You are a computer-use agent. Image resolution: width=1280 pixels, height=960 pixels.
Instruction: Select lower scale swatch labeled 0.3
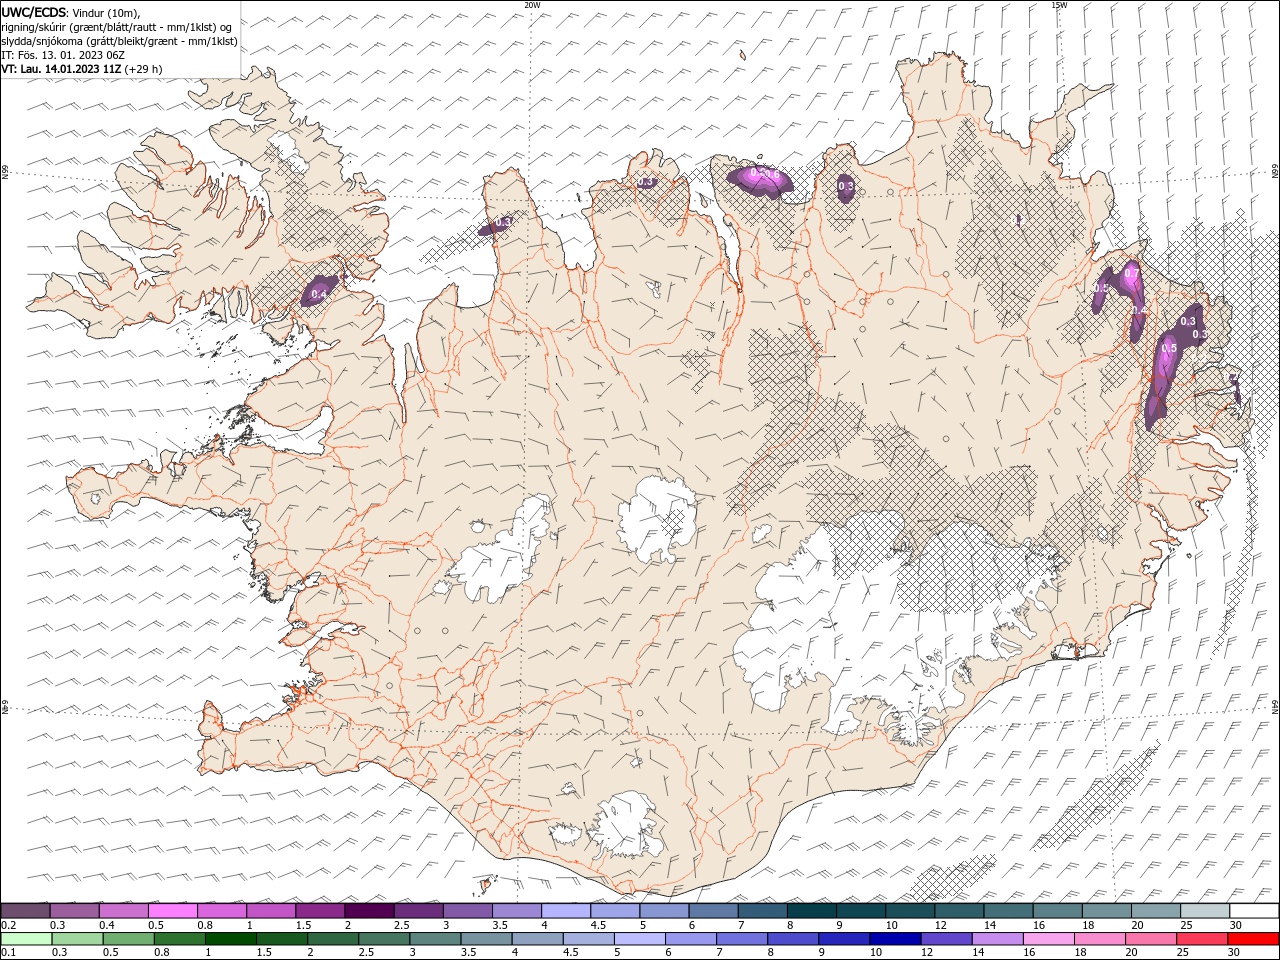77,939
